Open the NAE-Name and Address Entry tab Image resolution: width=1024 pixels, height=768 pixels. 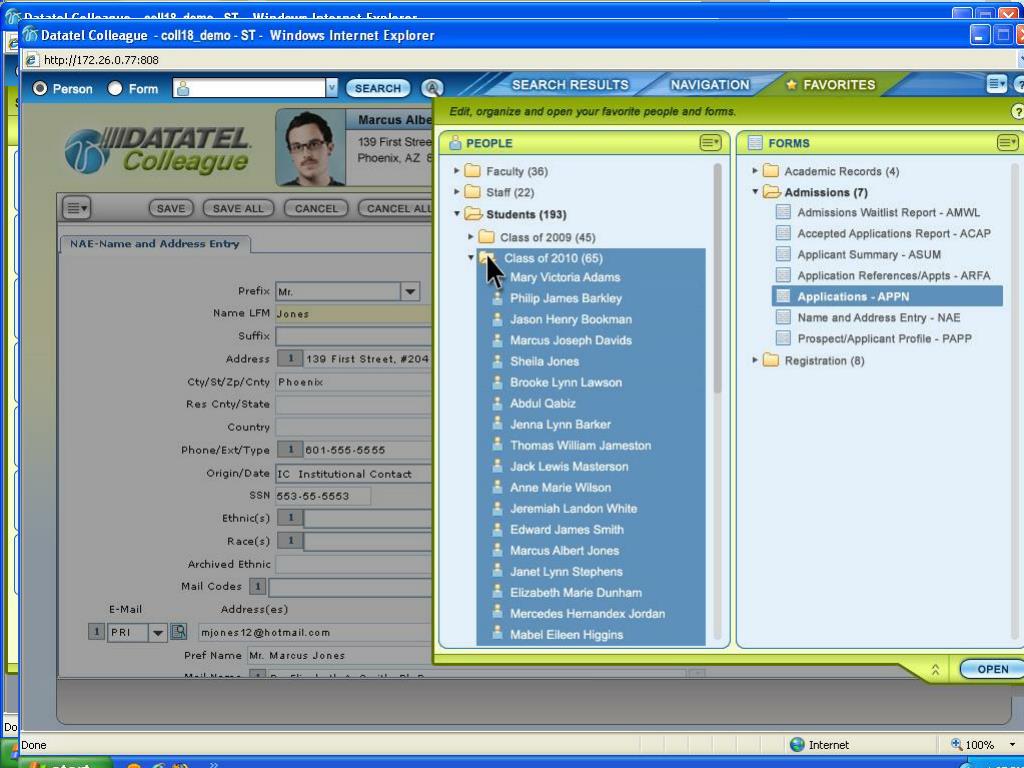point(155,244)
